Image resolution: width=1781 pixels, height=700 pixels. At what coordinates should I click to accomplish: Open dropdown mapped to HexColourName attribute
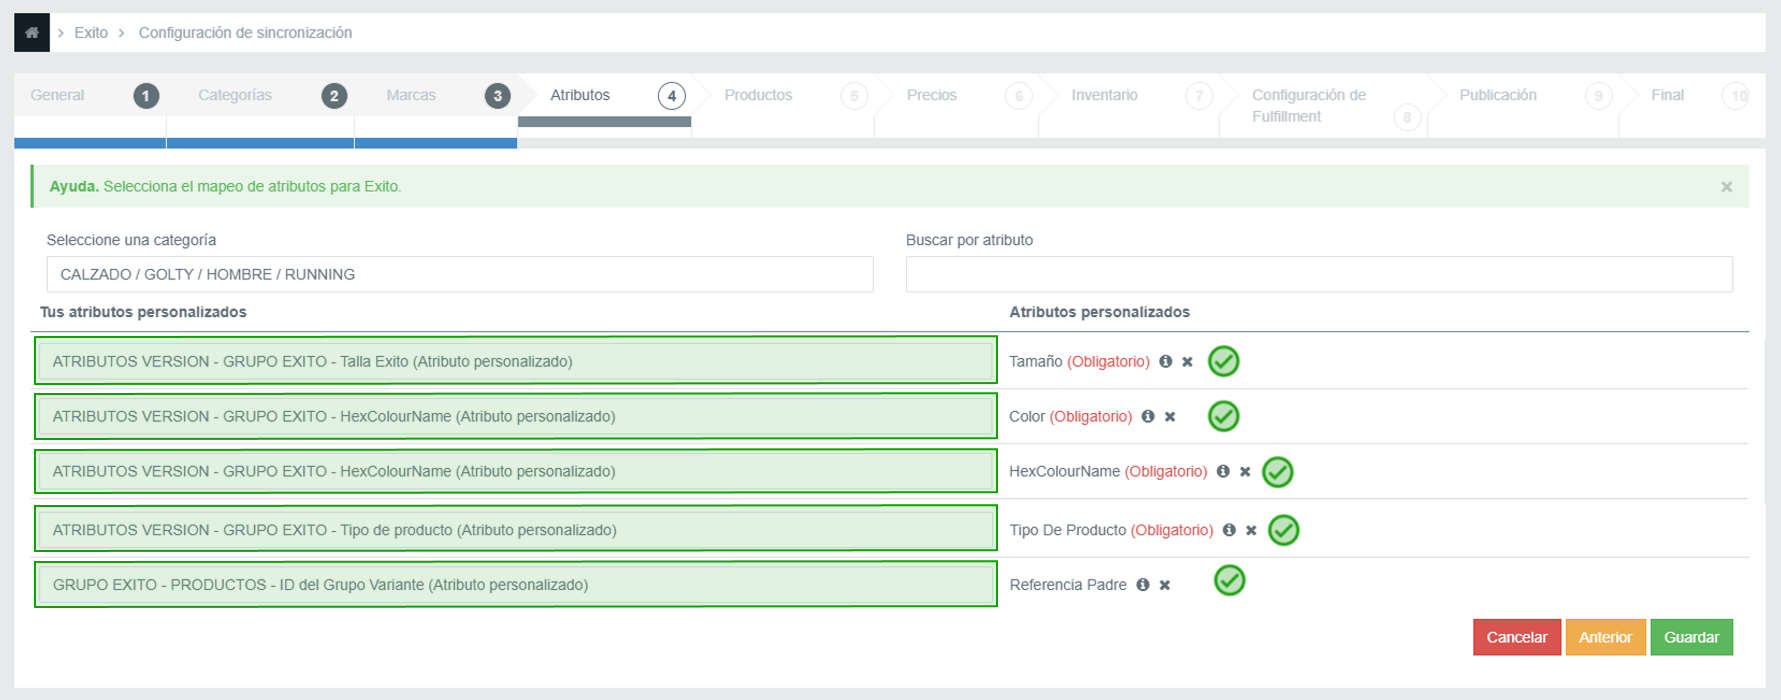(x=516, y=471)
